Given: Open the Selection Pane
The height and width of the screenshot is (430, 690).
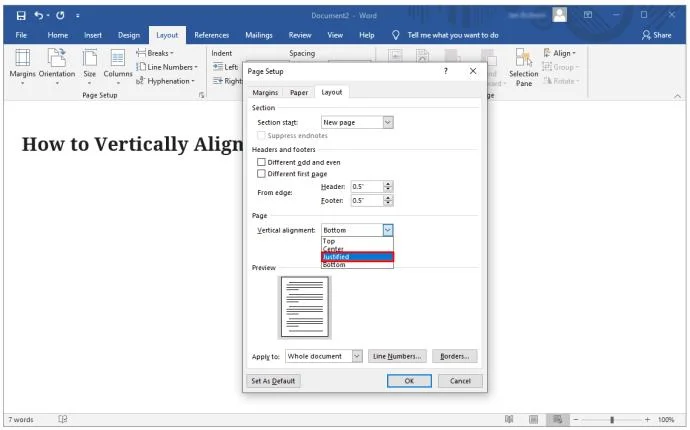Looking at the screenshot, I should tap(524, 67).
